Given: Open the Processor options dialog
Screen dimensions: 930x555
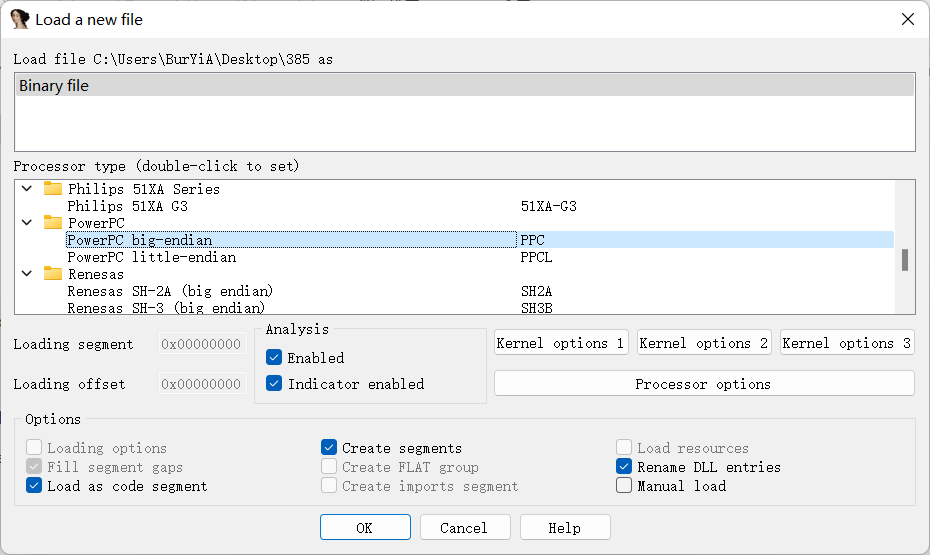Looking at the screenshot, I should point(703,384).
